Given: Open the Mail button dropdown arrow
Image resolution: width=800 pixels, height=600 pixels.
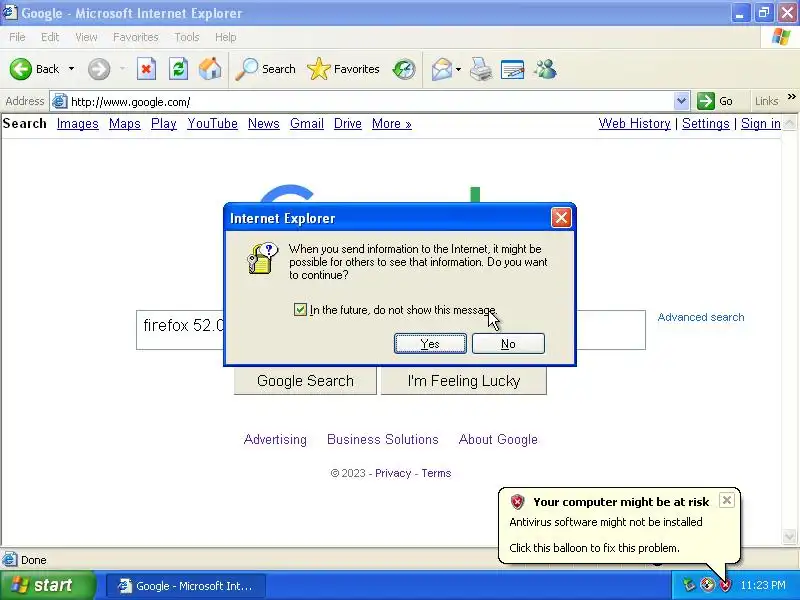Looking at the screenshot, I should click(x=458, y=69).
